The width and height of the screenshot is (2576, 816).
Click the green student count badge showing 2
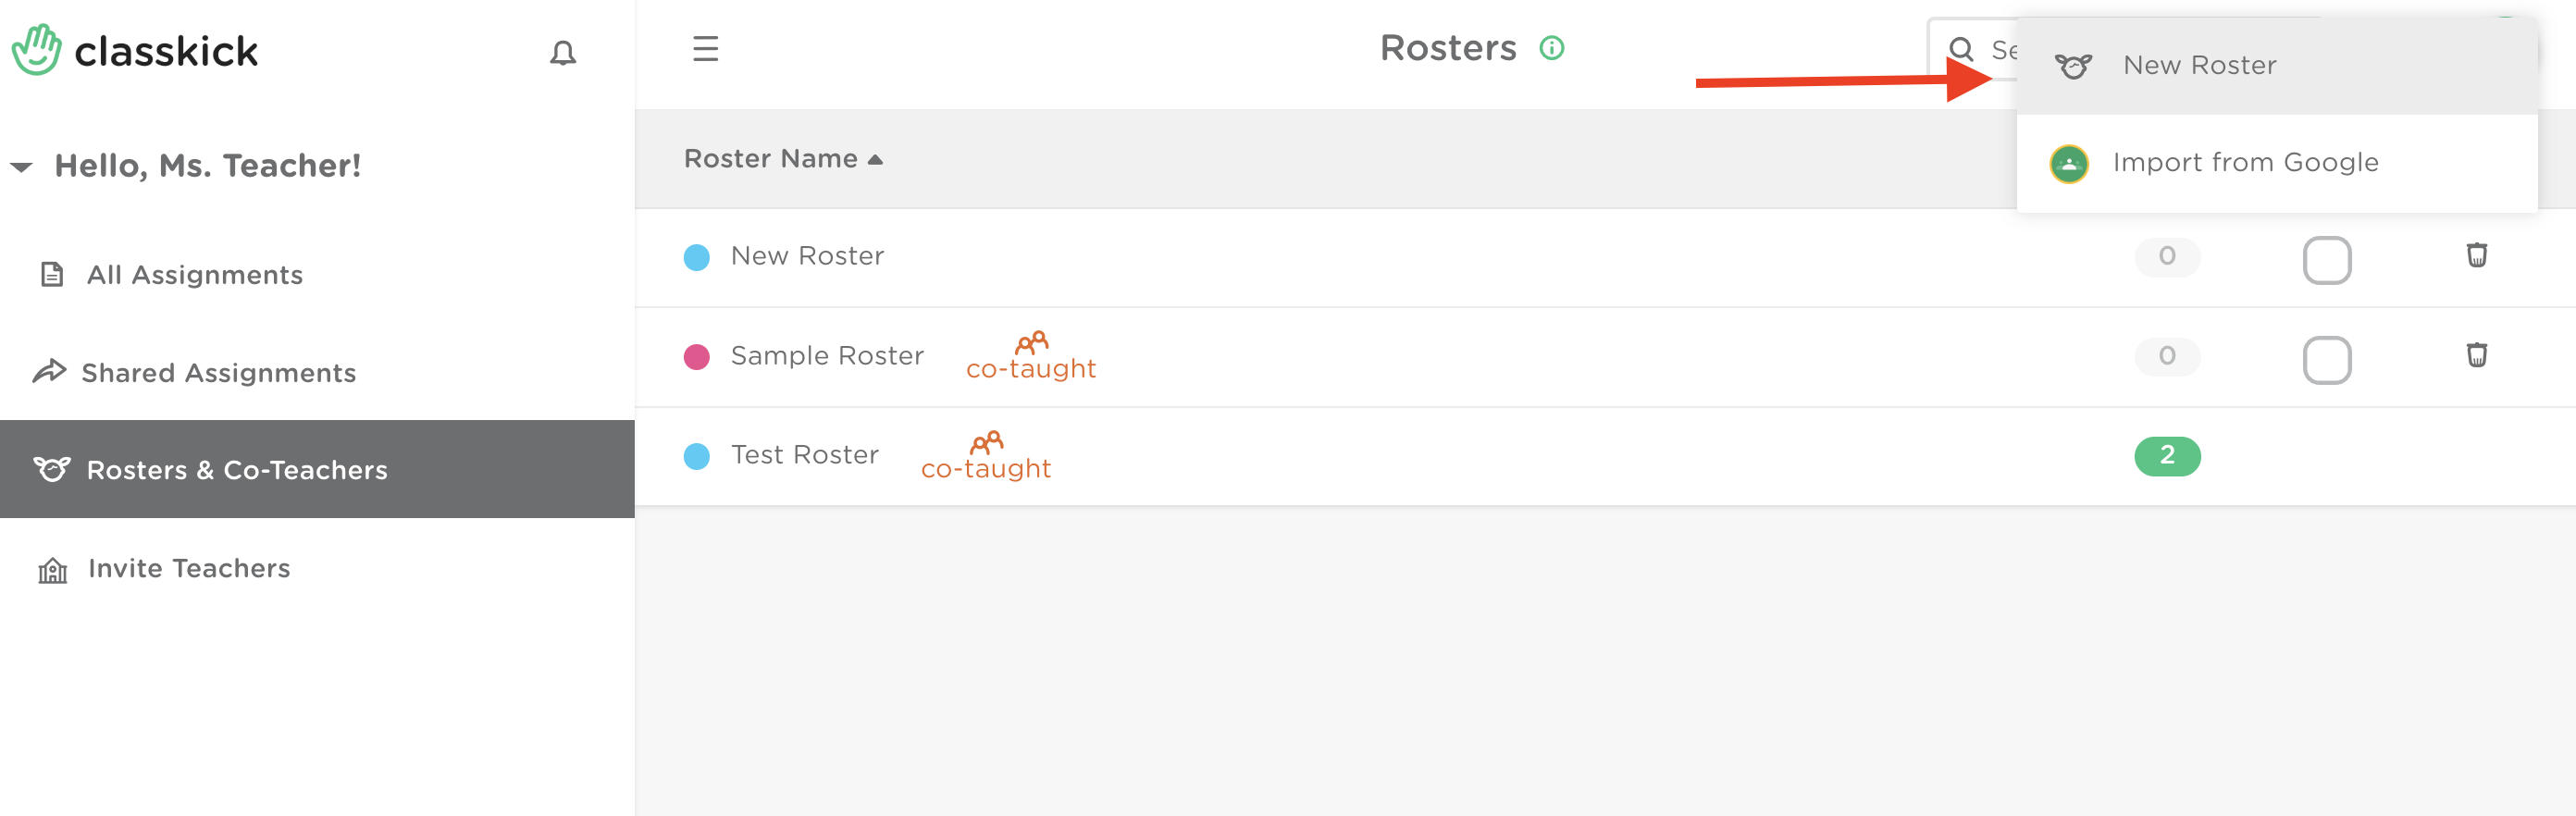[2167, 456]
